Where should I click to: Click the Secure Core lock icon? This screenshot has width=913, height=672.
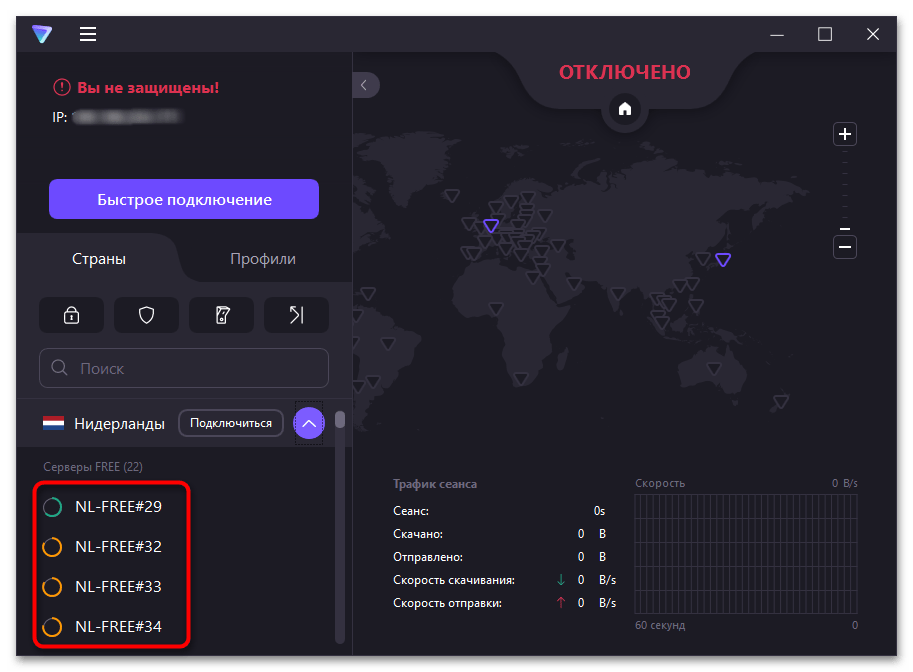tap(71, 315)
